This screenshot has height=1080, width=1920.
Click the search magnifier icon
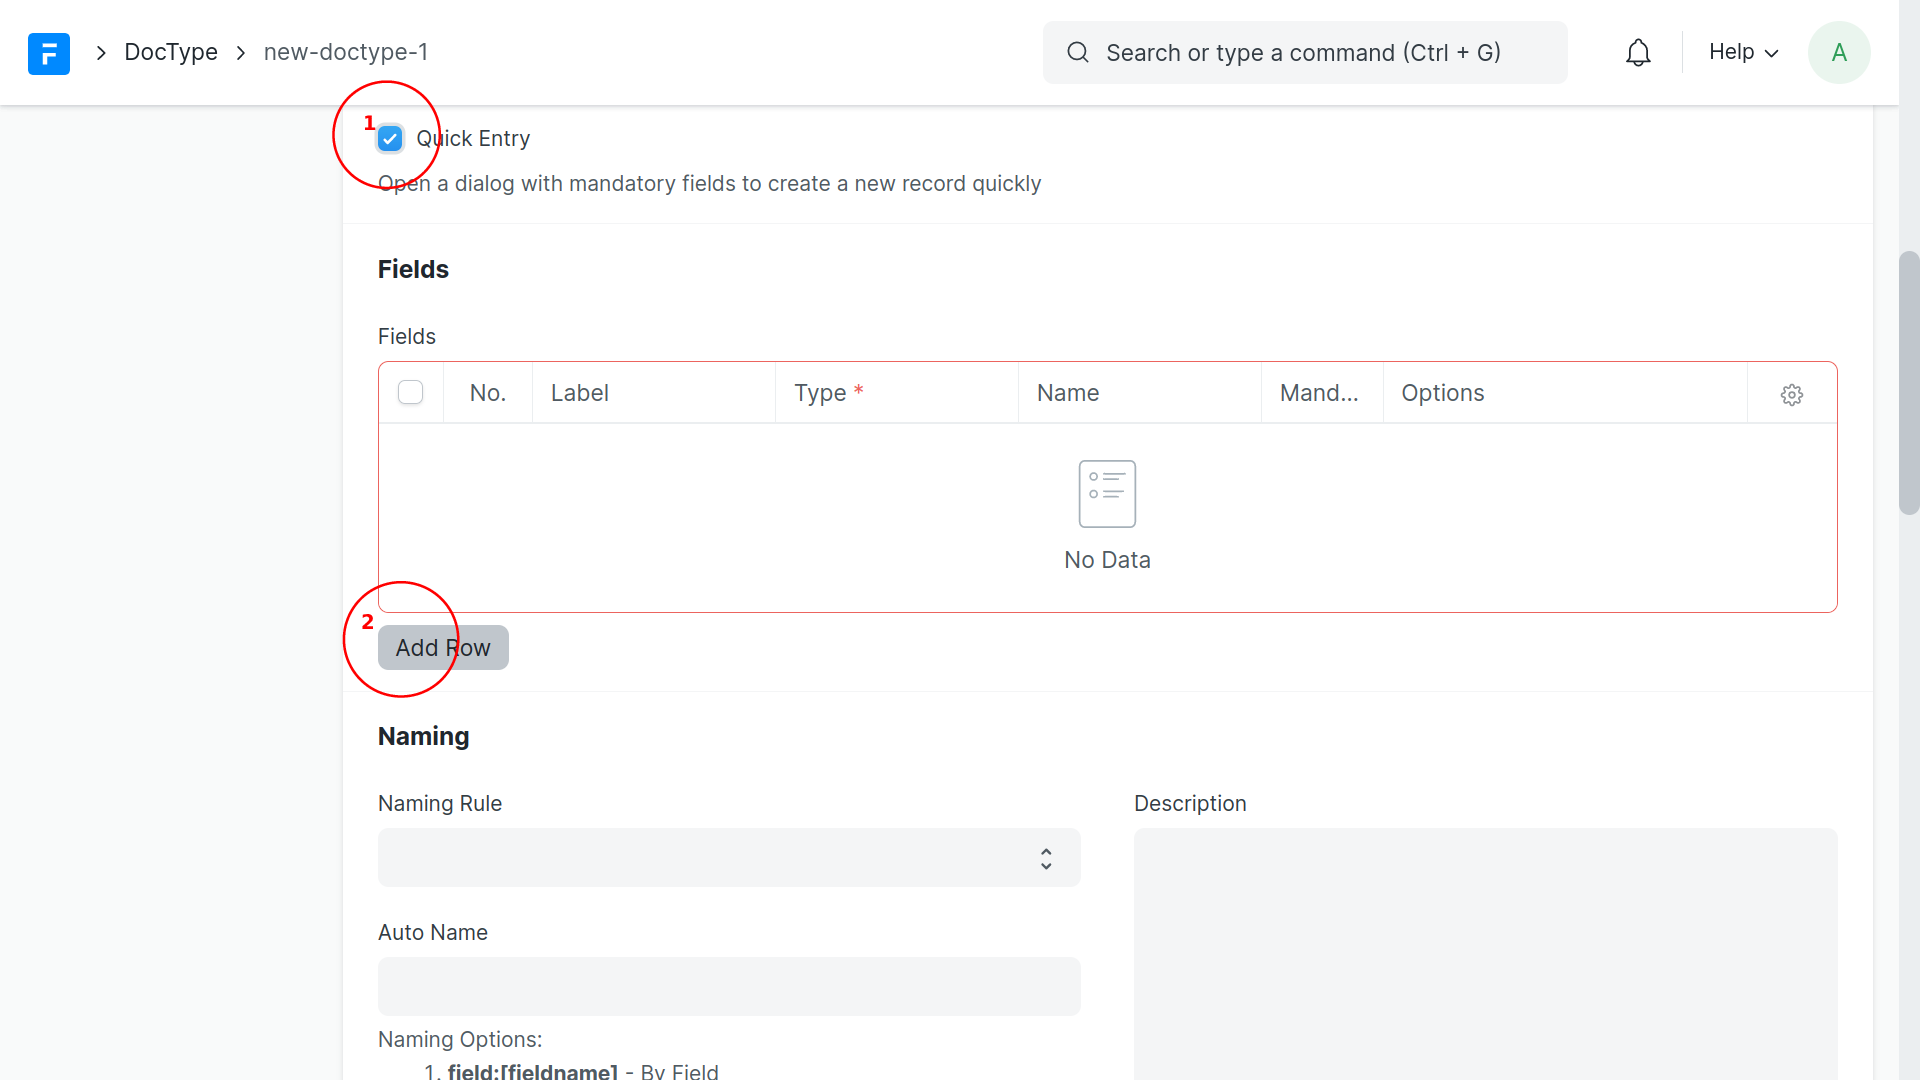(x=1077, y=53)
